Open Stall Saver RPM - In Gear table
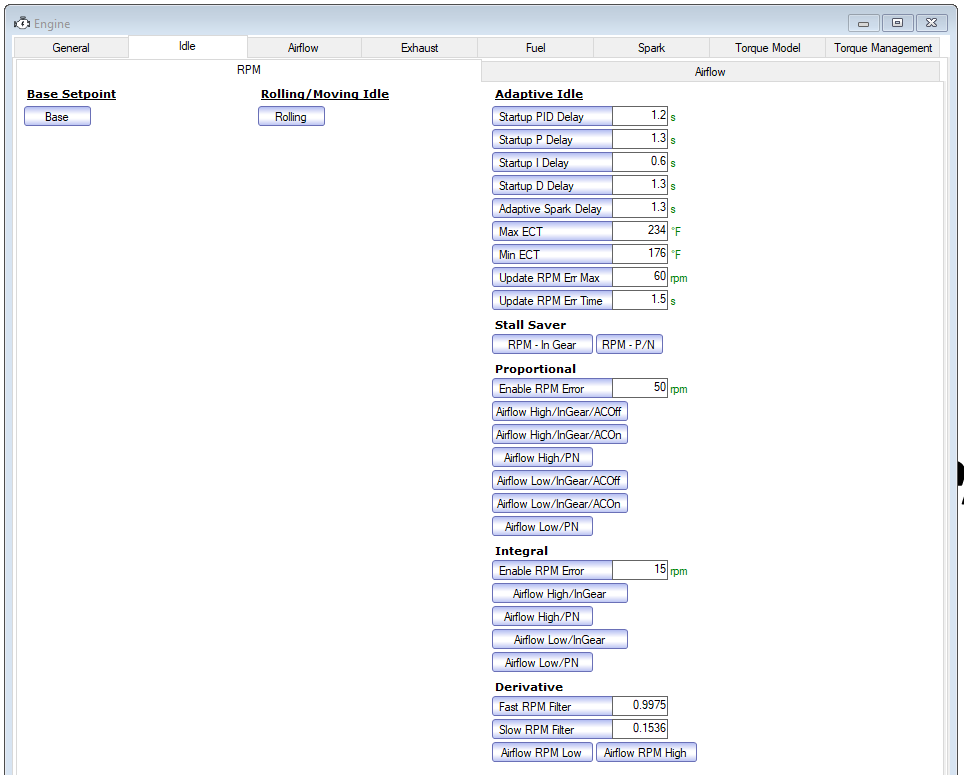 click(x=542, y=345)
